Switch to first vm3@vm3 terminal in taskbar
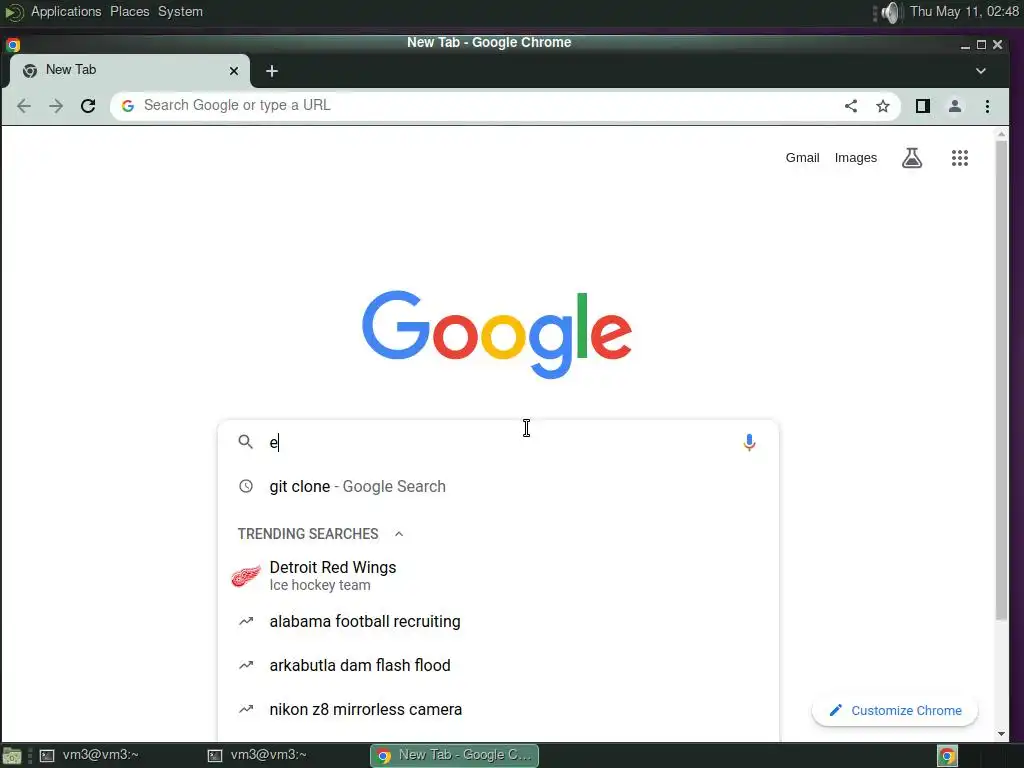This screenshot has width=1024, height=768. point(90,755)
